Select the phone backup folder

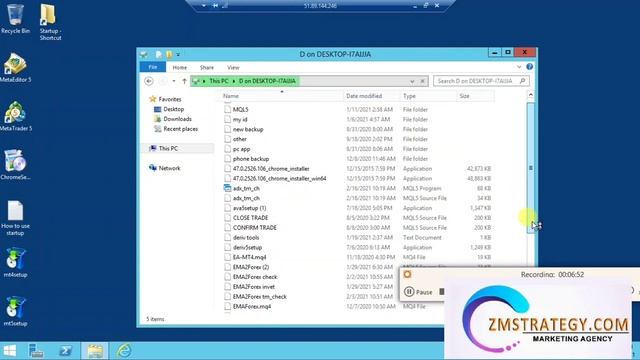click(x=251, y=159)
